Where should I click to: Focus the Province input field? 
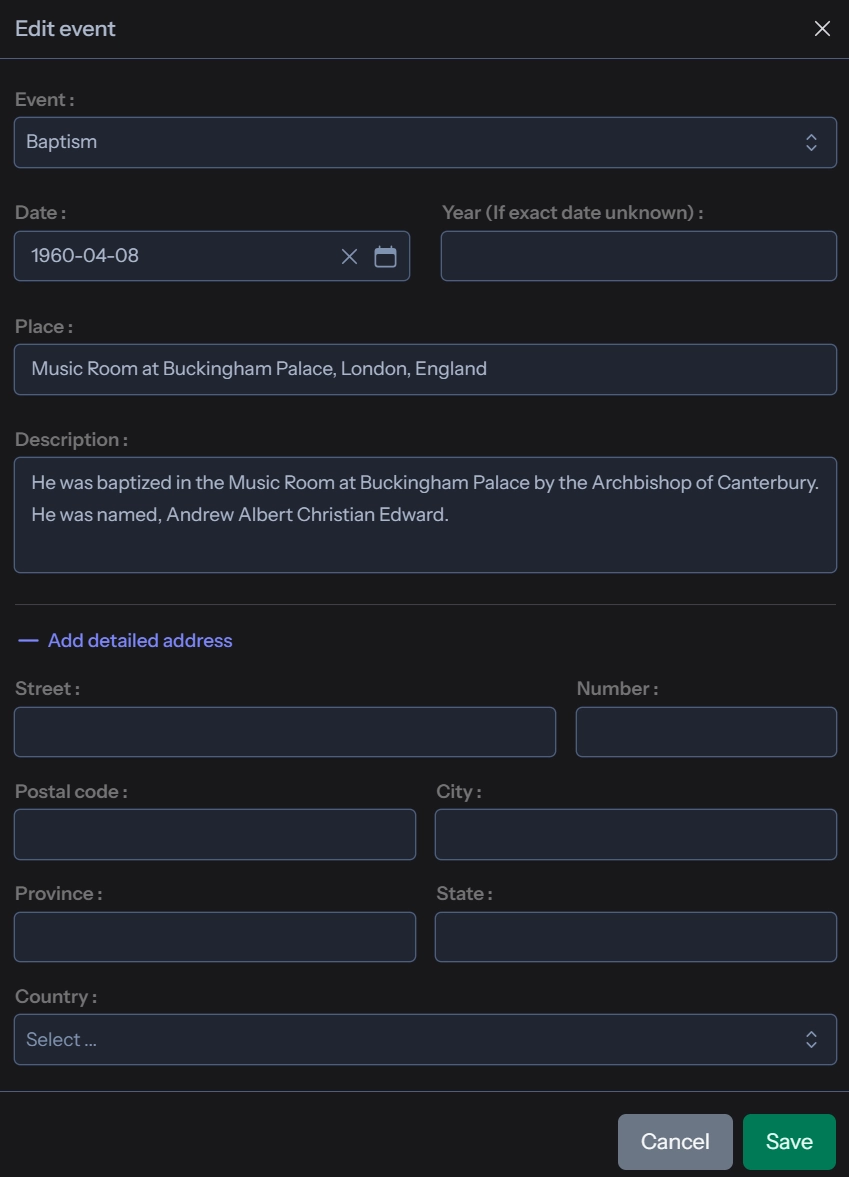tap(214, 937)
